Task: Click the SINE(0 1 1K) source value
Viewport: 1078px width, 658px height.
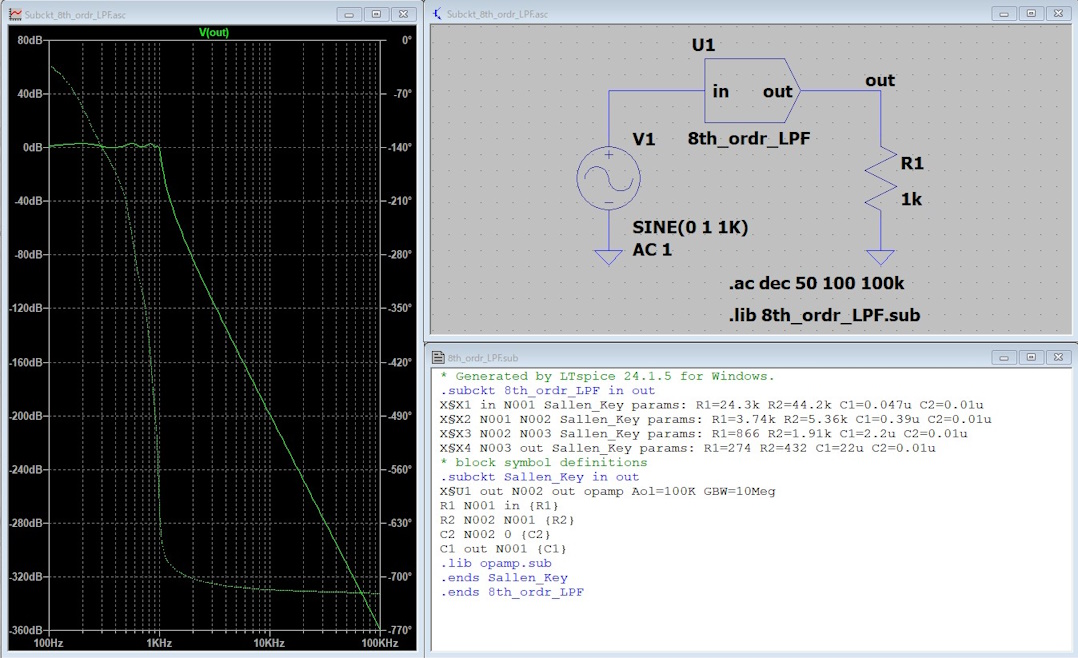Action: (x=690, y=227)
